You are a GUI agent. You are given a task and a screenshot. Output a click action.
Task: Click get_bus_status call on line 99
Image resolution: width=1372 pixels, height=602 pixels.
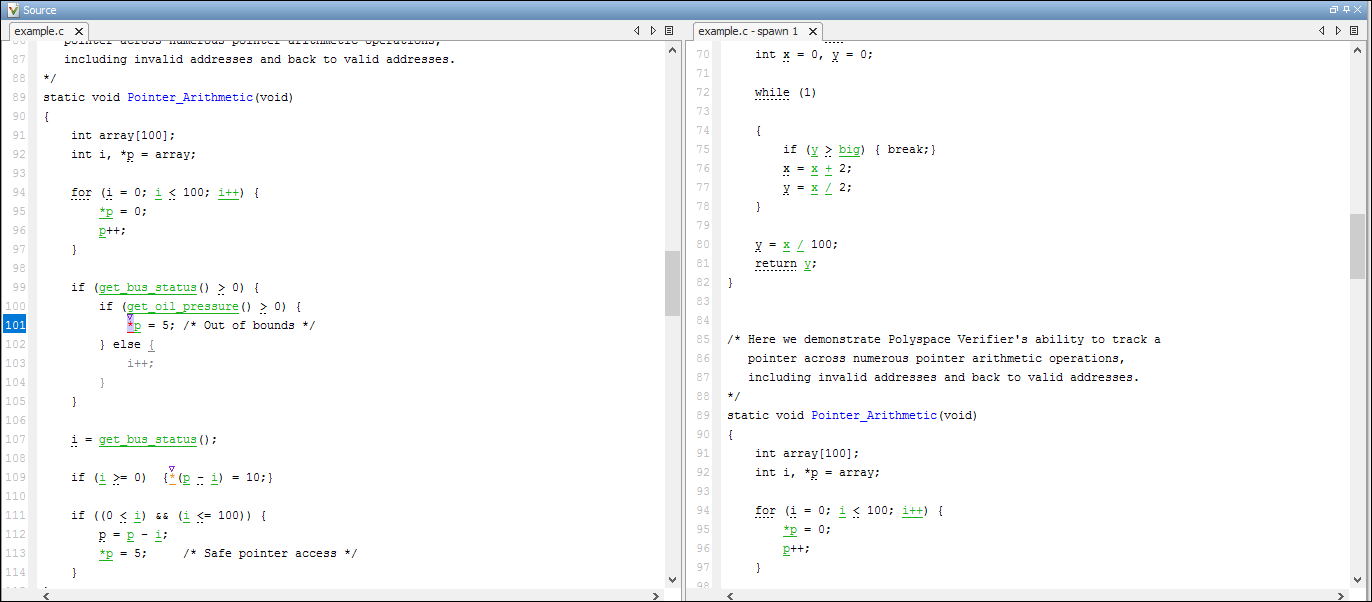coord(147,287)
